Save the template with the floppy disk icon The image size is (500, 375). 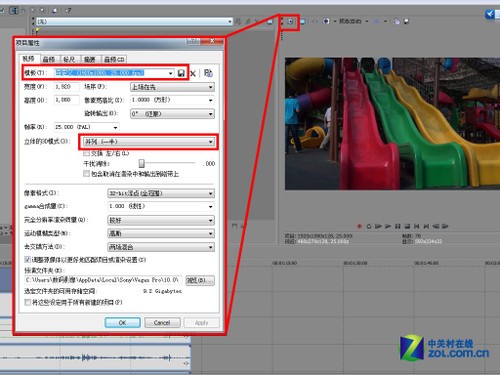(181, 73)
